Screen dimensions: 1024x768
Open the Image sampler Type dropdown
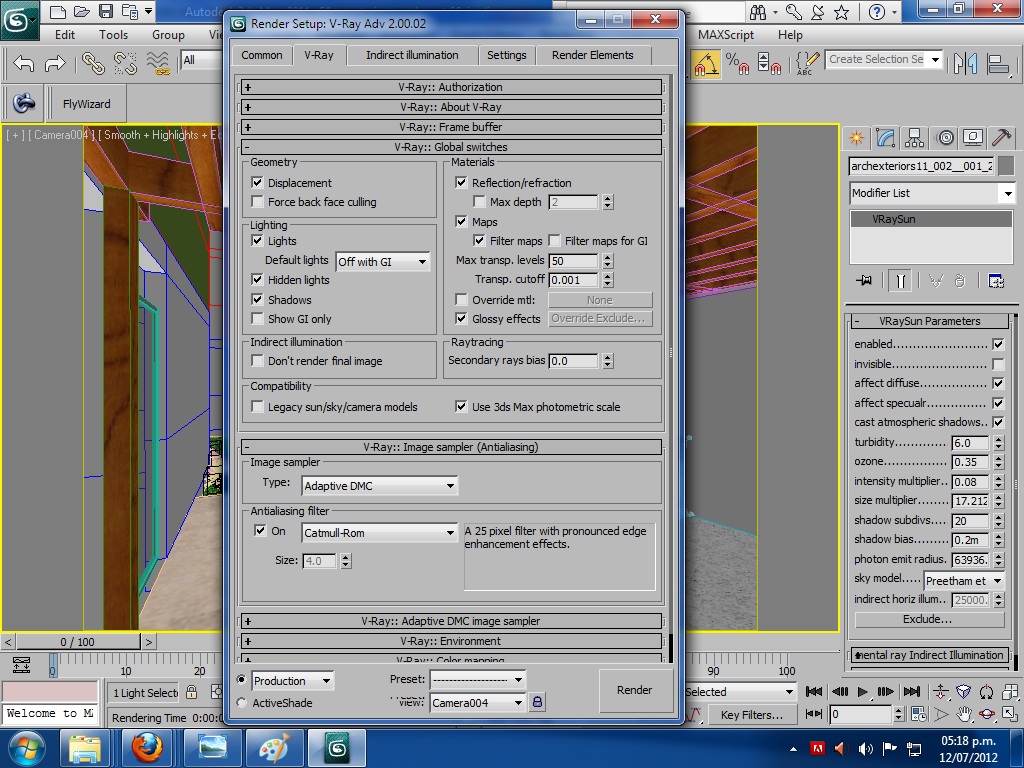[379, 486]
